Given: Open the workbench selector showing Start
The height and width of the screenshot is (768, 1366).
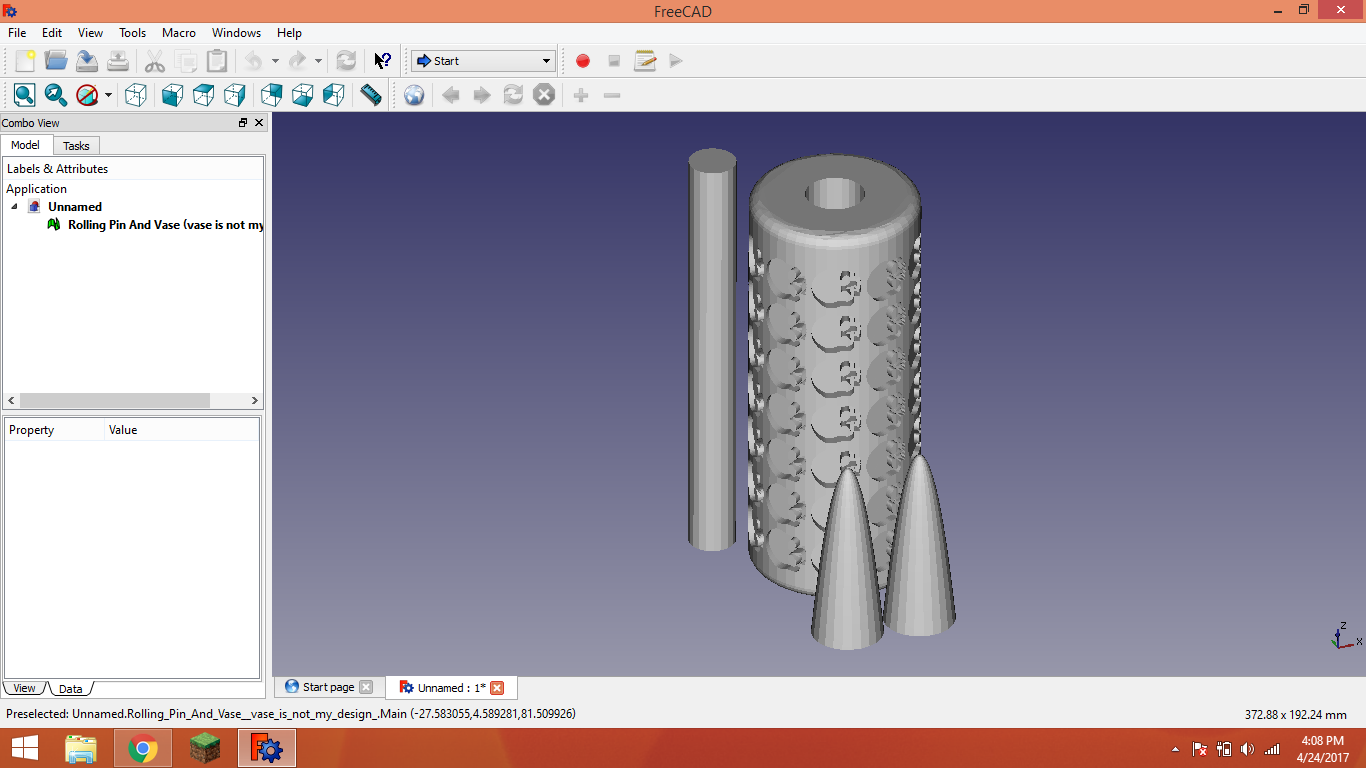Looking at the screenshot, I should pyautogui.click(x=483, y=61).
